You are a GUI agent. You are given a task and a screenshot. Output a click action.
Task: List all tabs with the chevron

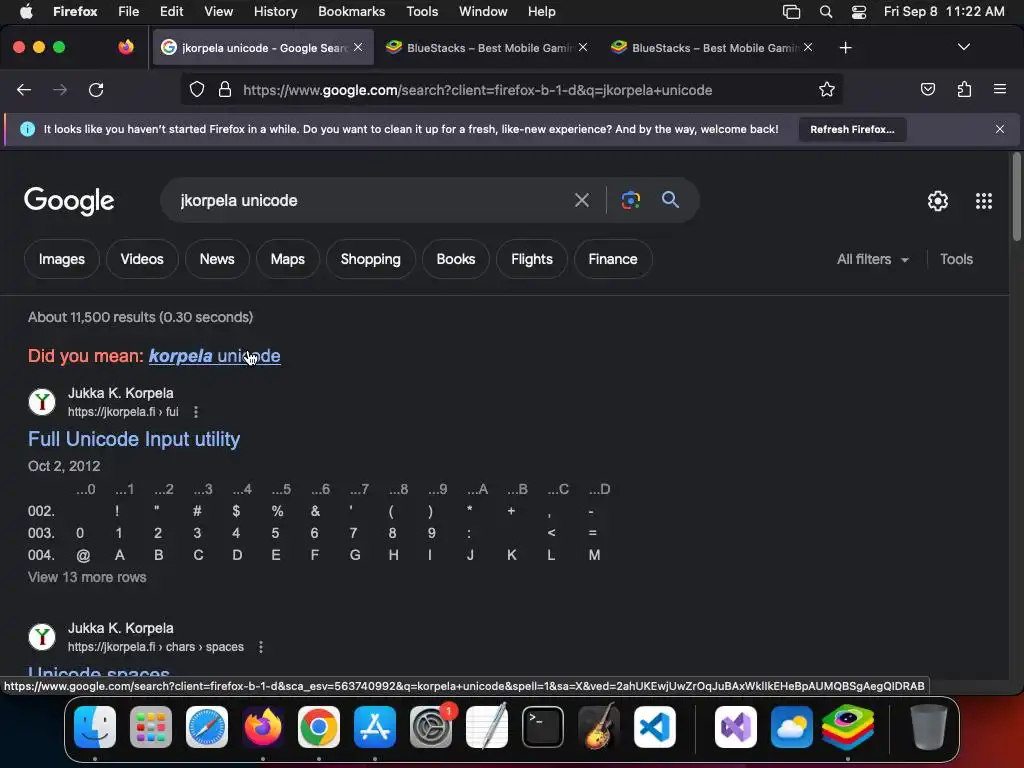click(963, 47)
